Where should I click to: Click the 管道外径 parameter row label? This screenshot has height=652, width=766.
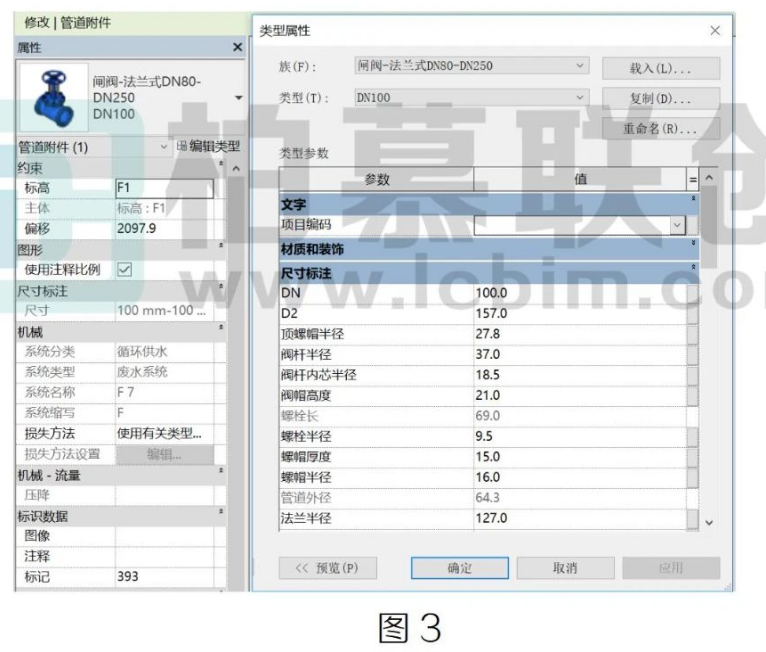[x=306, y=498]
